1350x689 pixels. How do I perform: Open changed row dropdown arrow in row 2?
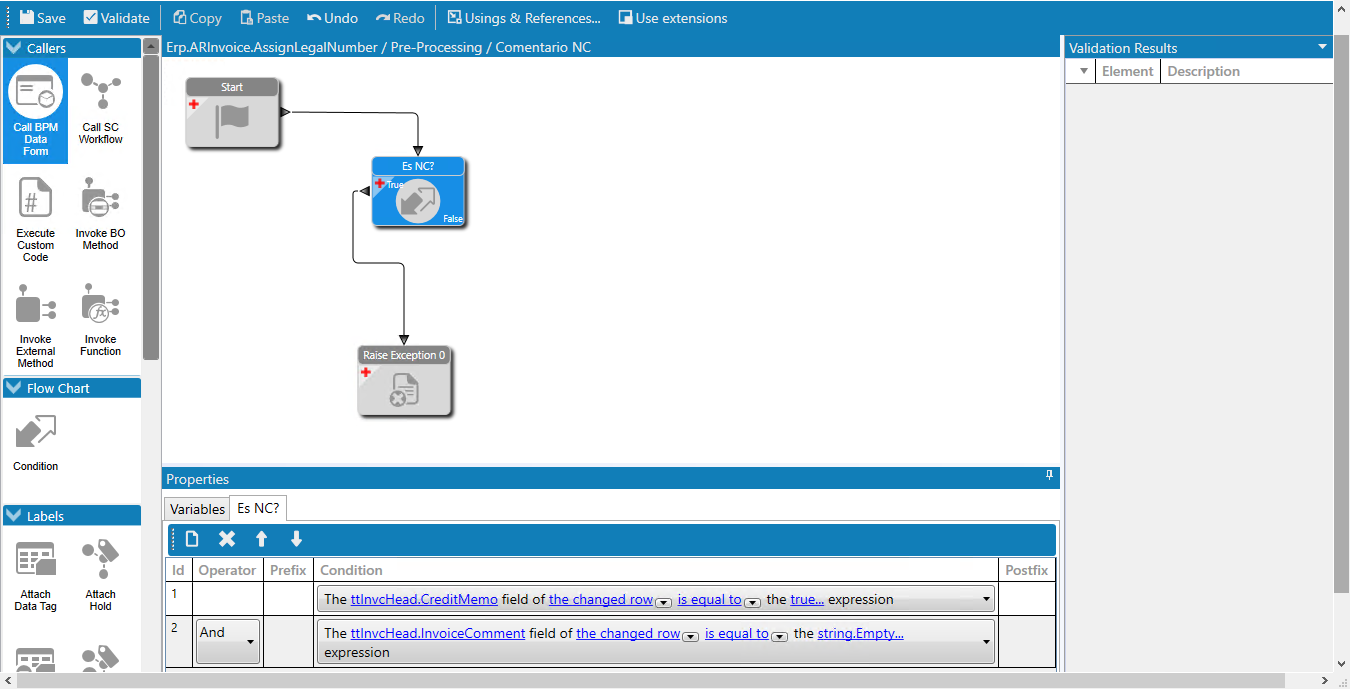point(689,635)
